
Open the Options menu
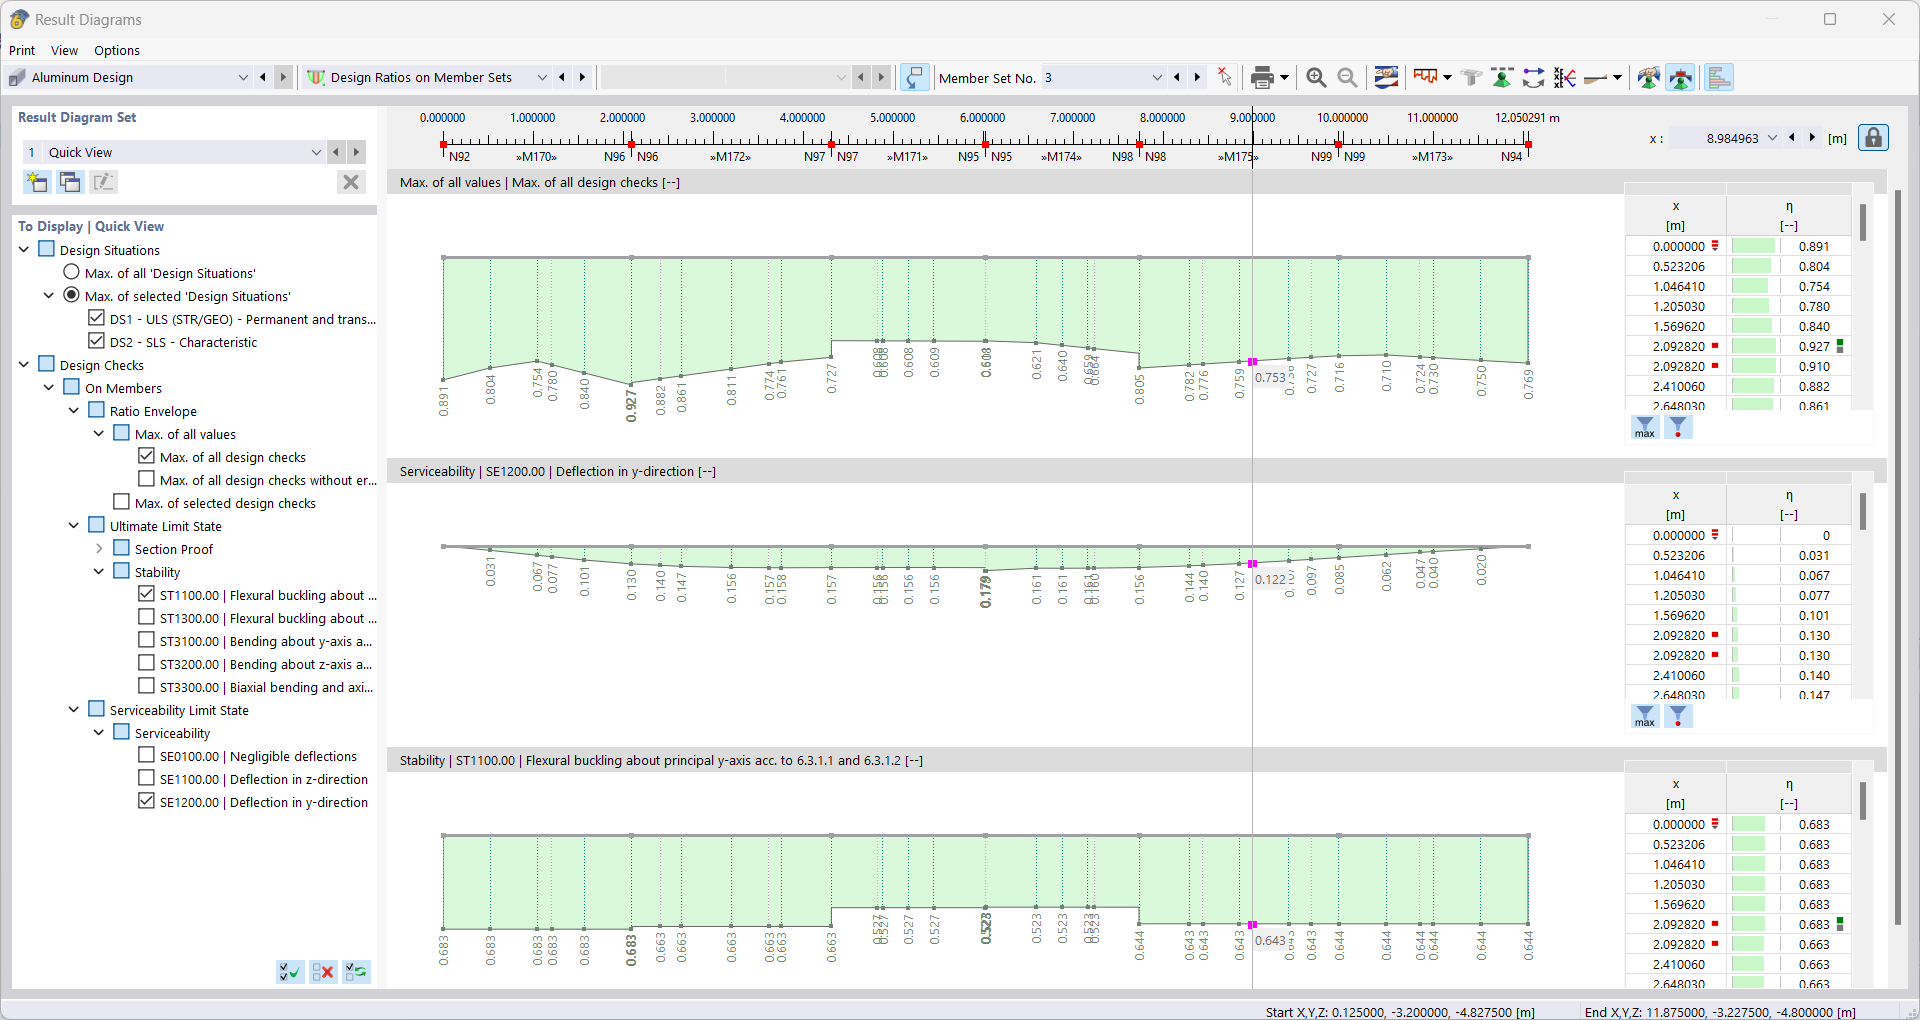point(117,50)
